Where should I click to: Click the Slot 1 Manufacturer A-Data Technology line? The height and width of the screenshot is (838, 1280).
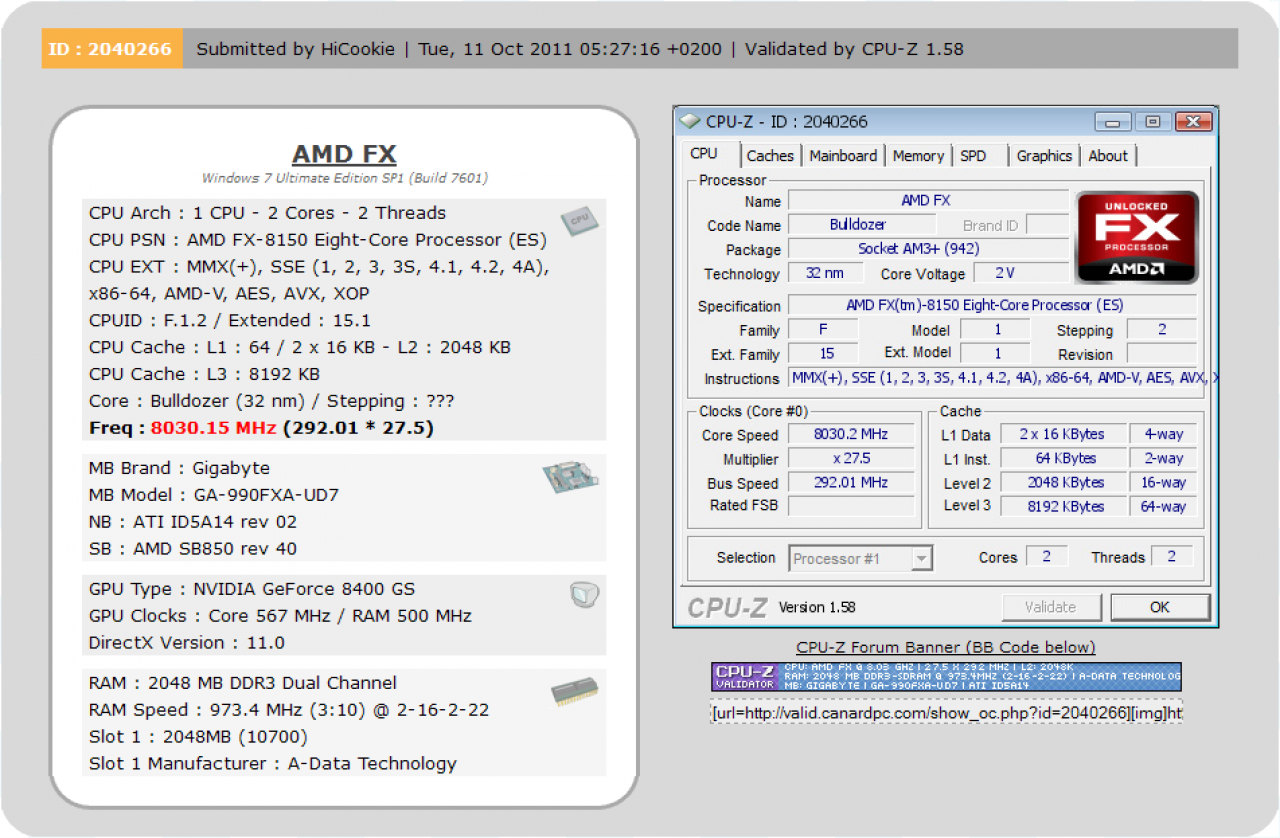(x=273, y=764)
